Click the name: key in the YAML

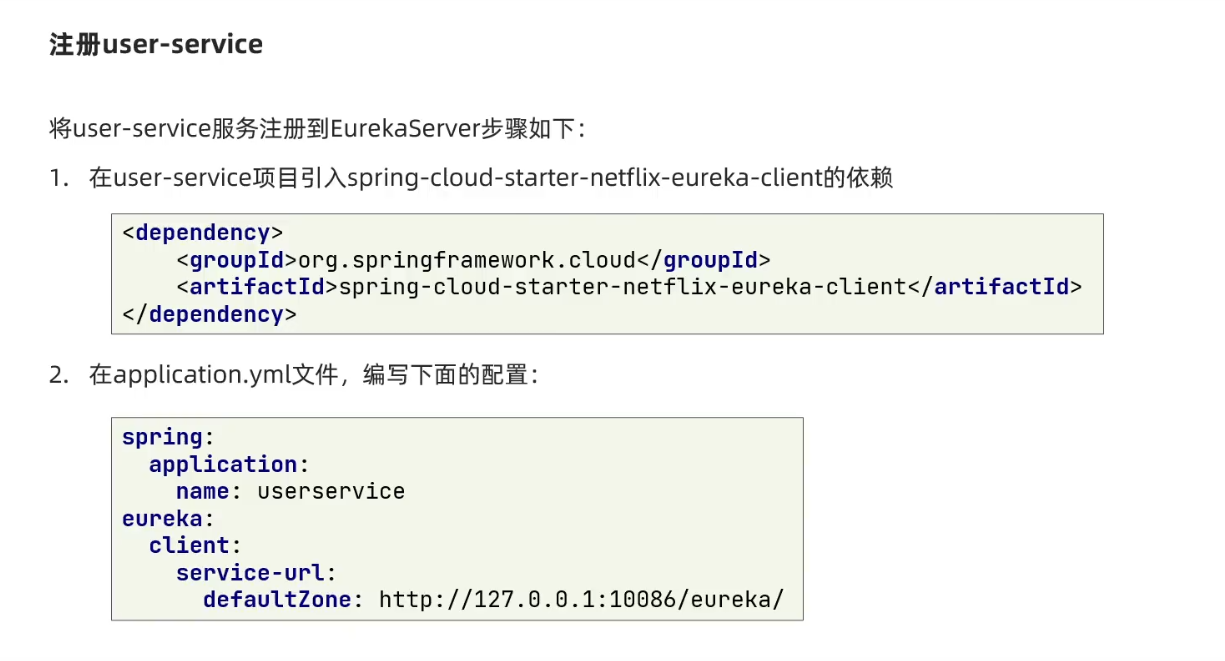coord(209,491)
